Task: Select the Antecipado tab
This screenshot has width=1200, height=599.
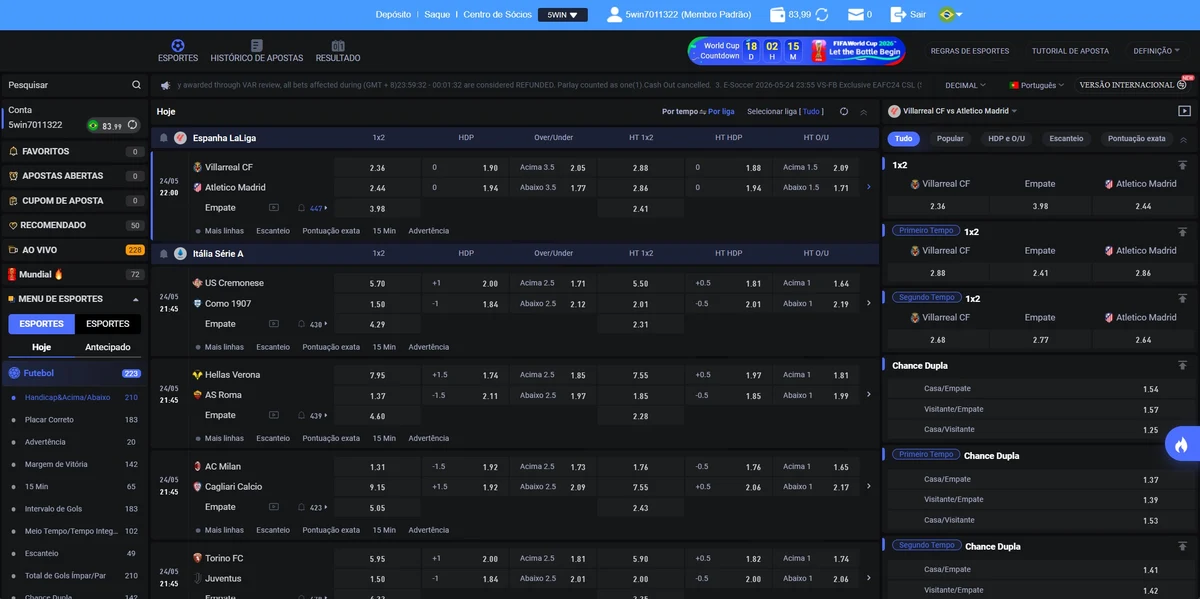Action: point(108,347)
